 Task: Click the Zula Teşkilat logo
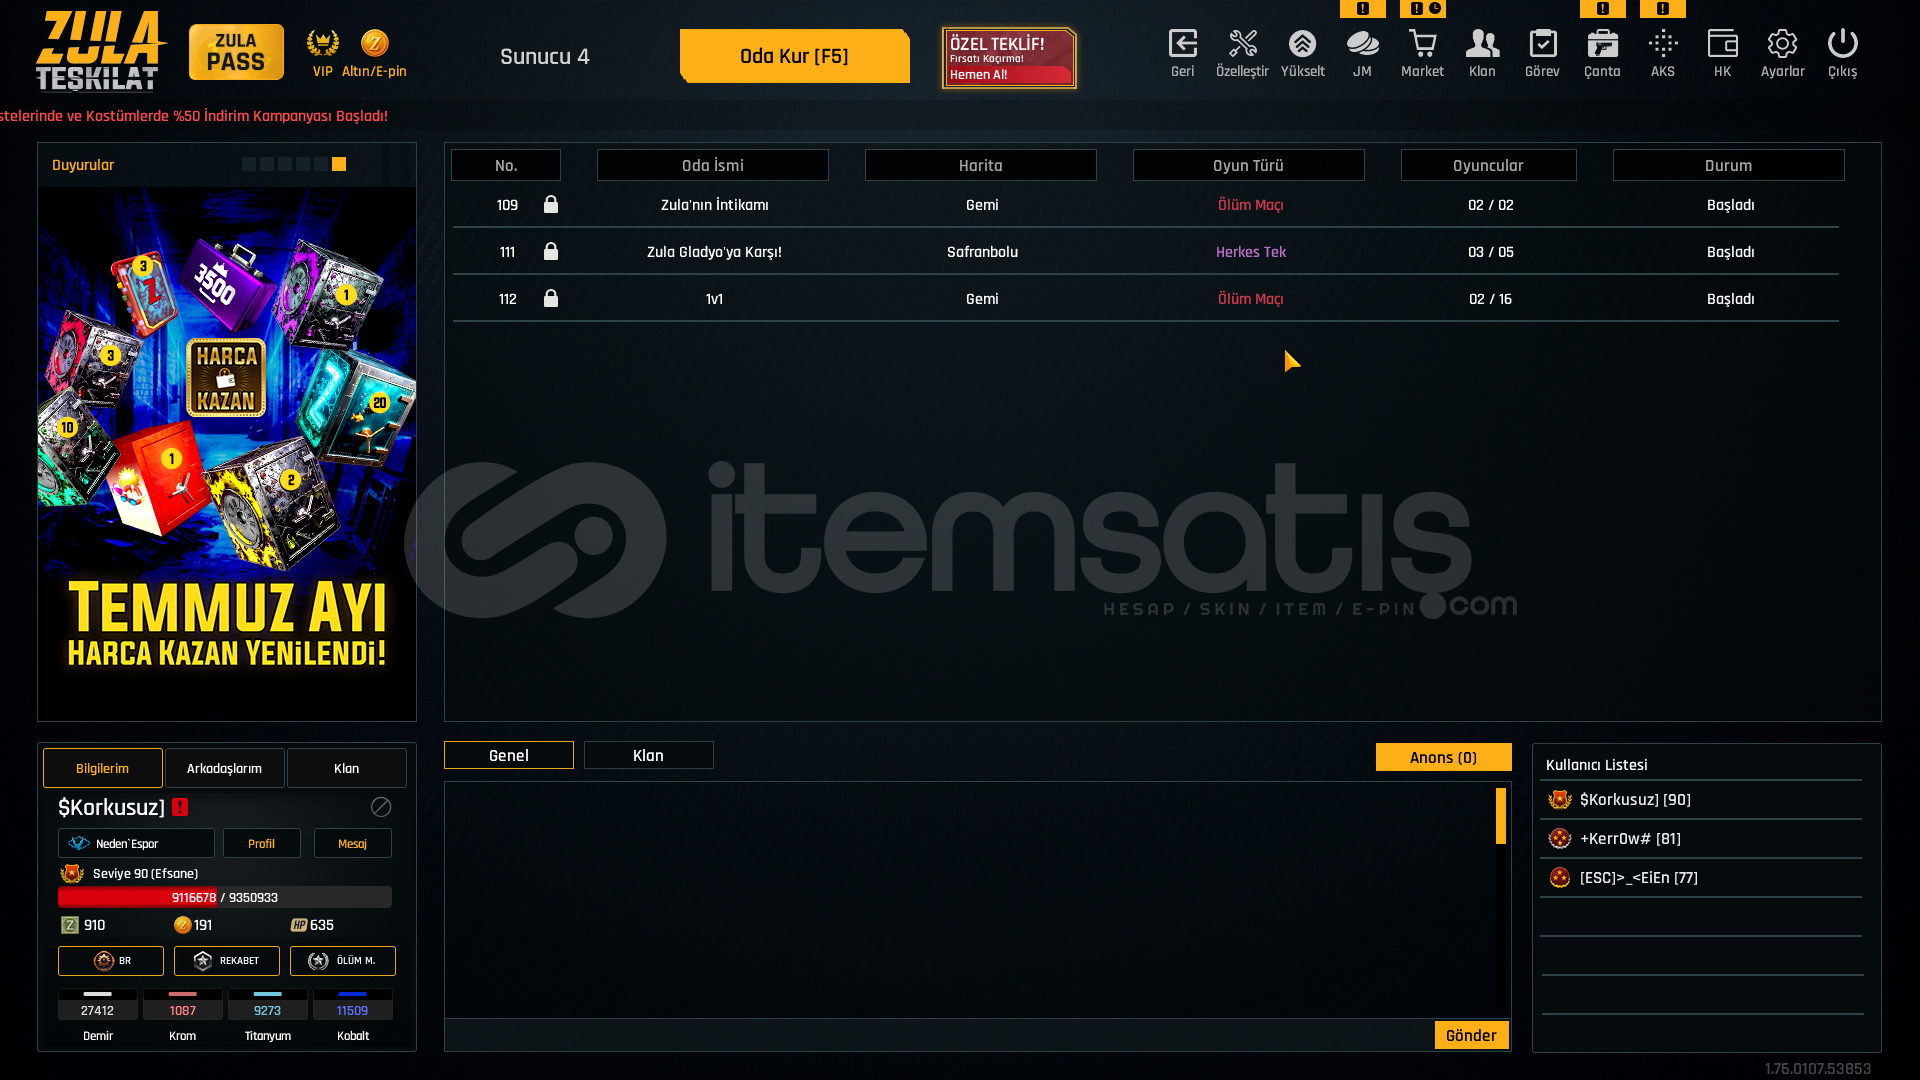click(x=100, y=50)
